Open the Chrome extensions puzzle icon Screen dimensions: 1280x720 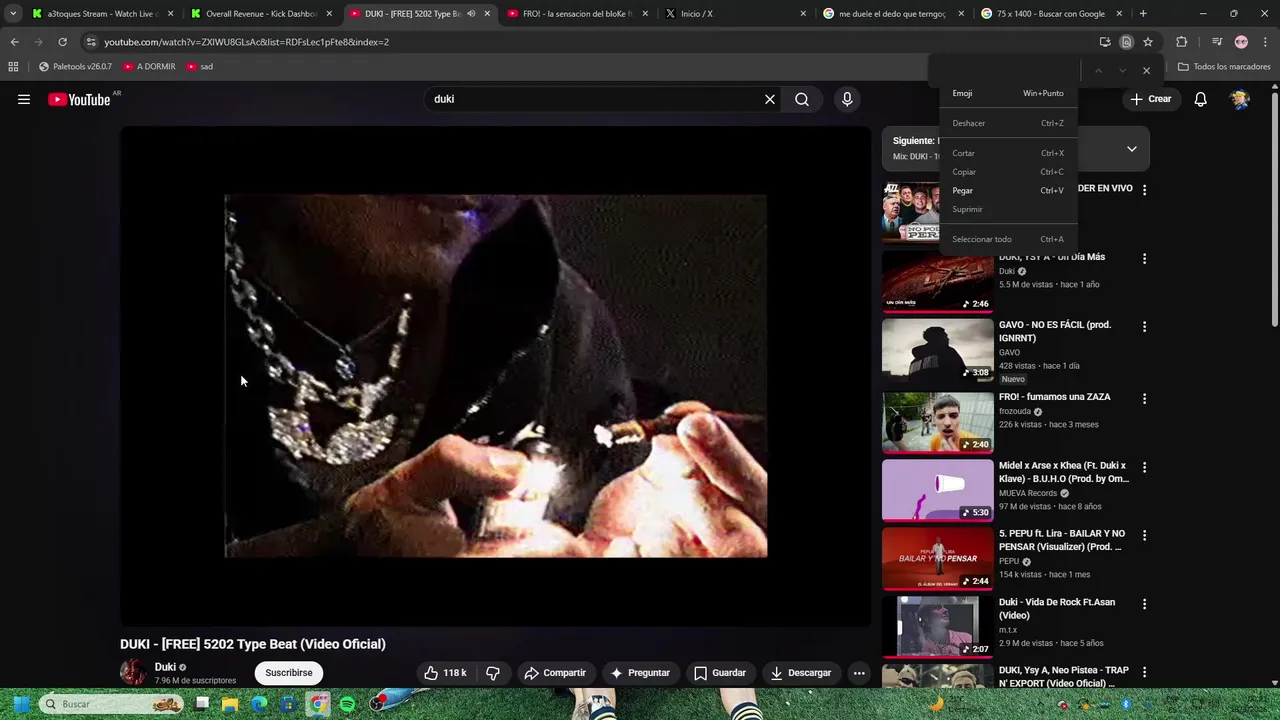click(1181, 42)
